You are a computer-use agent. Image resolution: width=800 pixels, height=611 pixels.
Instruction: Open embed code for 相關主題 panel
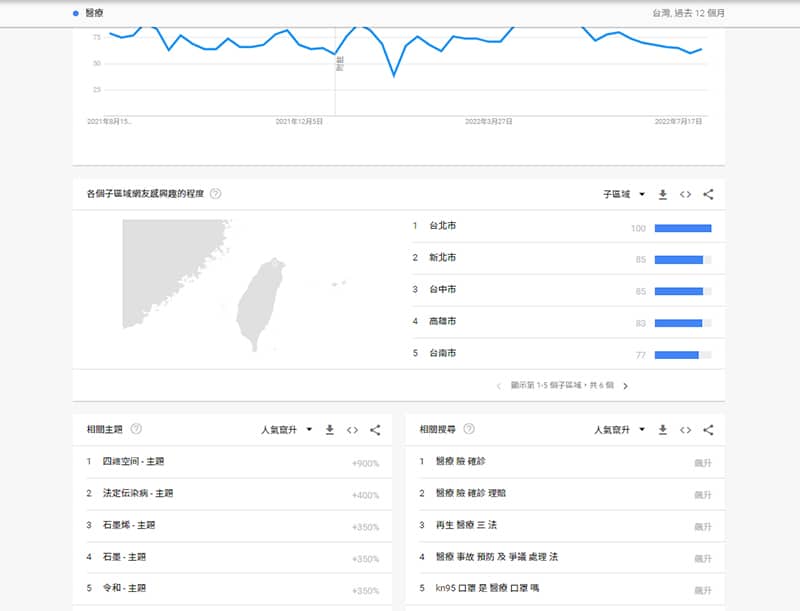pos(352,430)
